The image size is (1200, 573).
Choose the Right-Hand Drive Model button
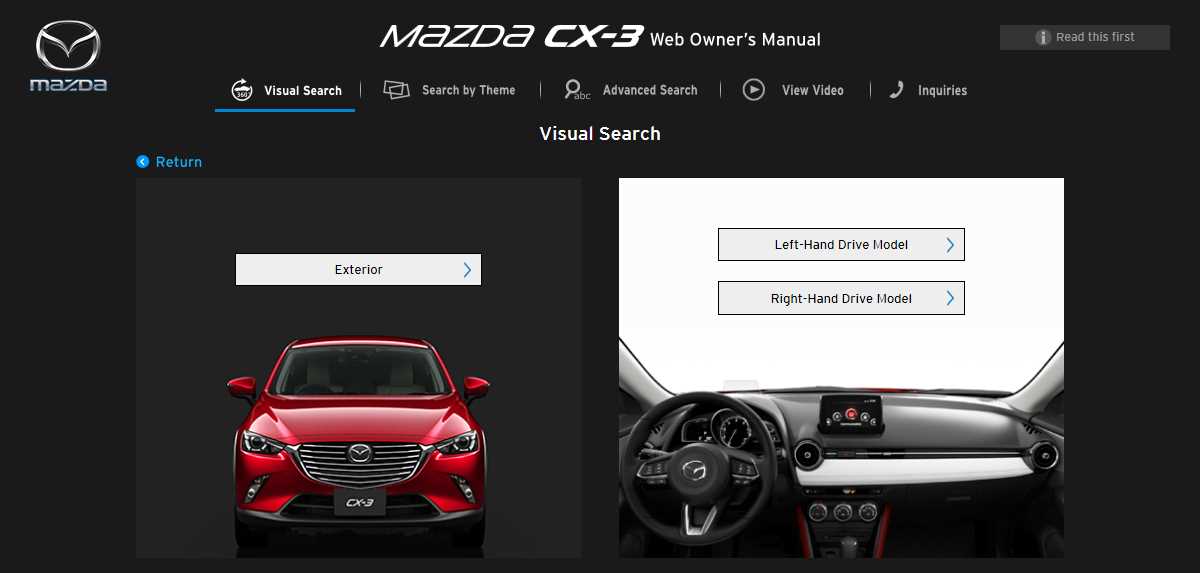click(841, 298)
